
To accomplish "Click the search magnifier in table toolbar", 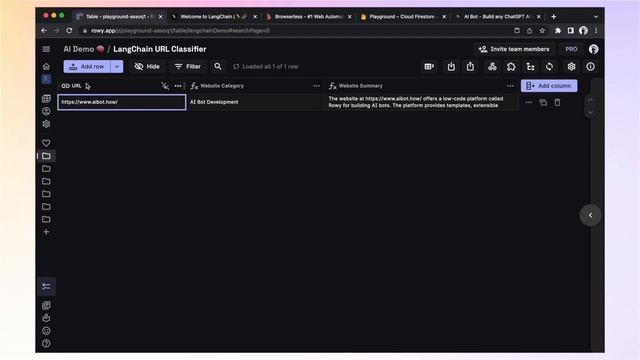I will point(218,67).
